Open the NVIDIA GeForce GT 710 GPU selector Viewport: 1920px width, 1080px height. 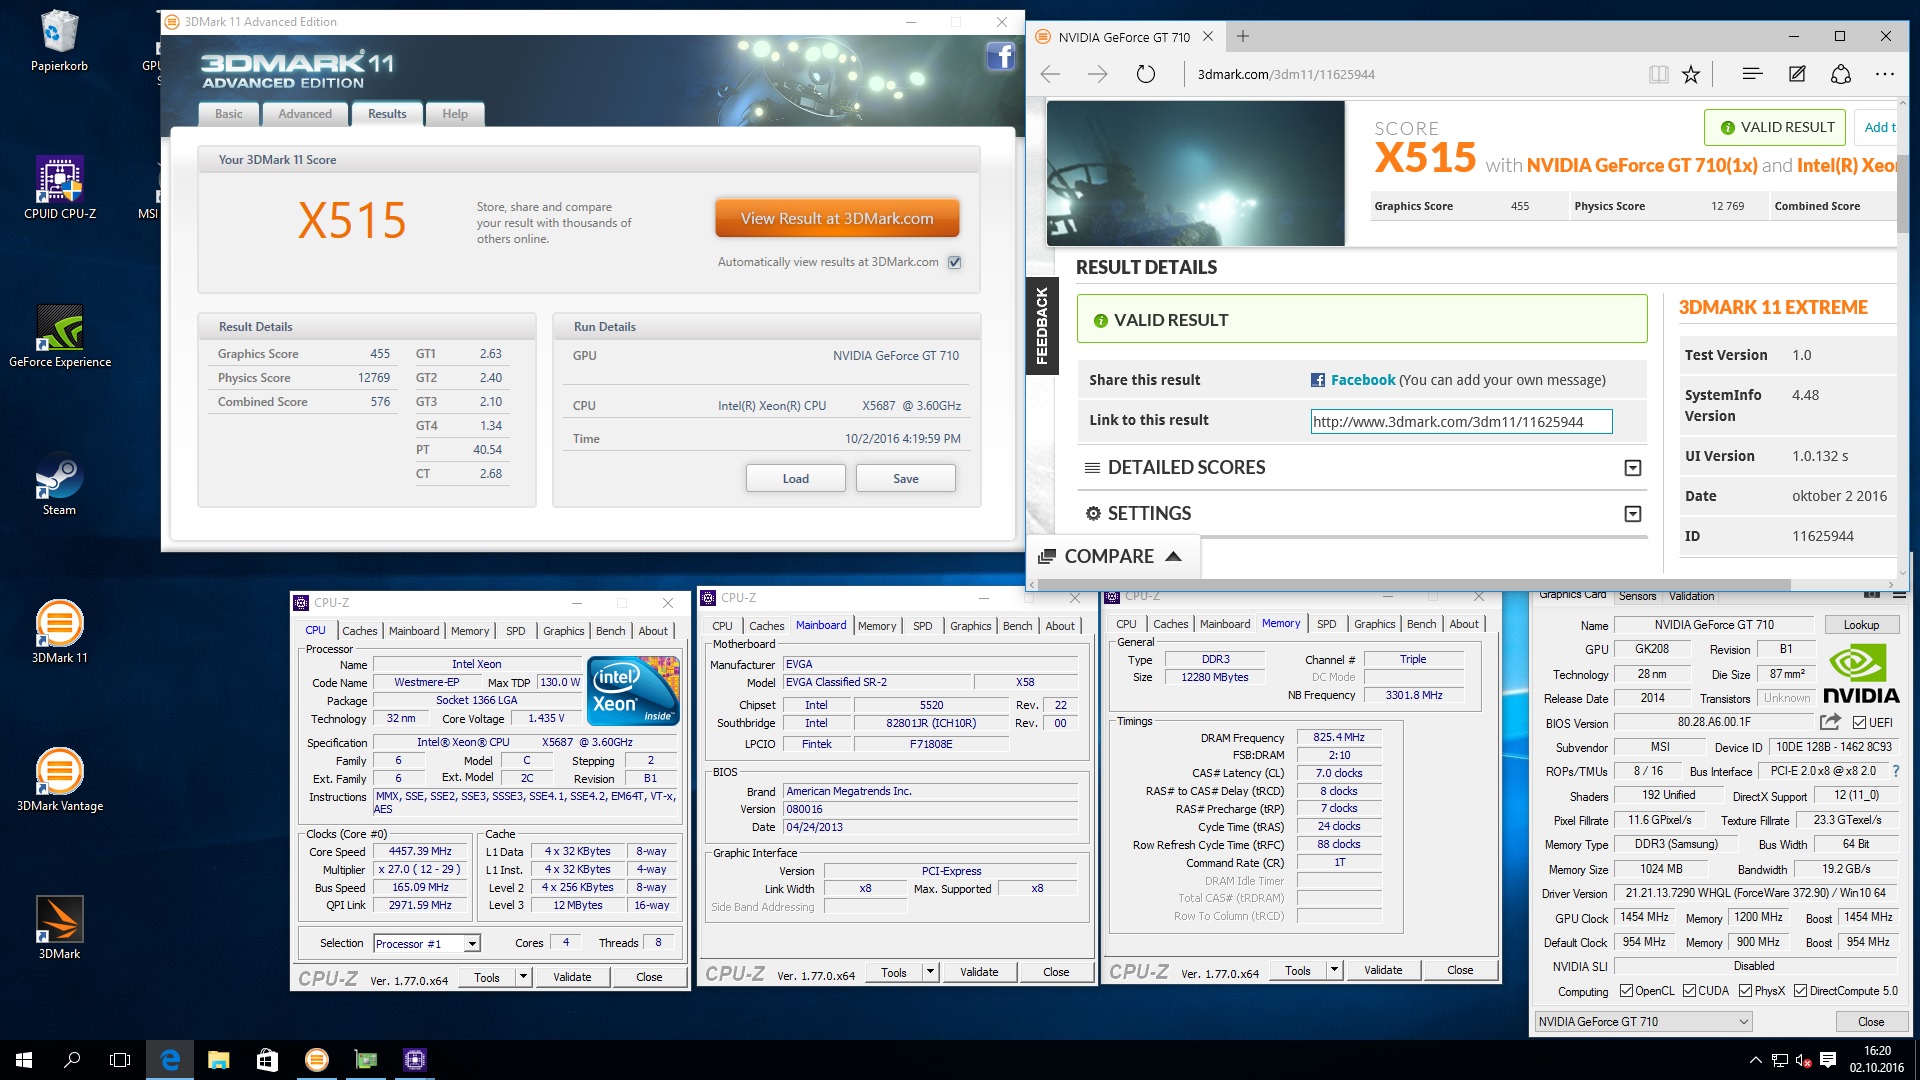[x=1643, y=1021]
